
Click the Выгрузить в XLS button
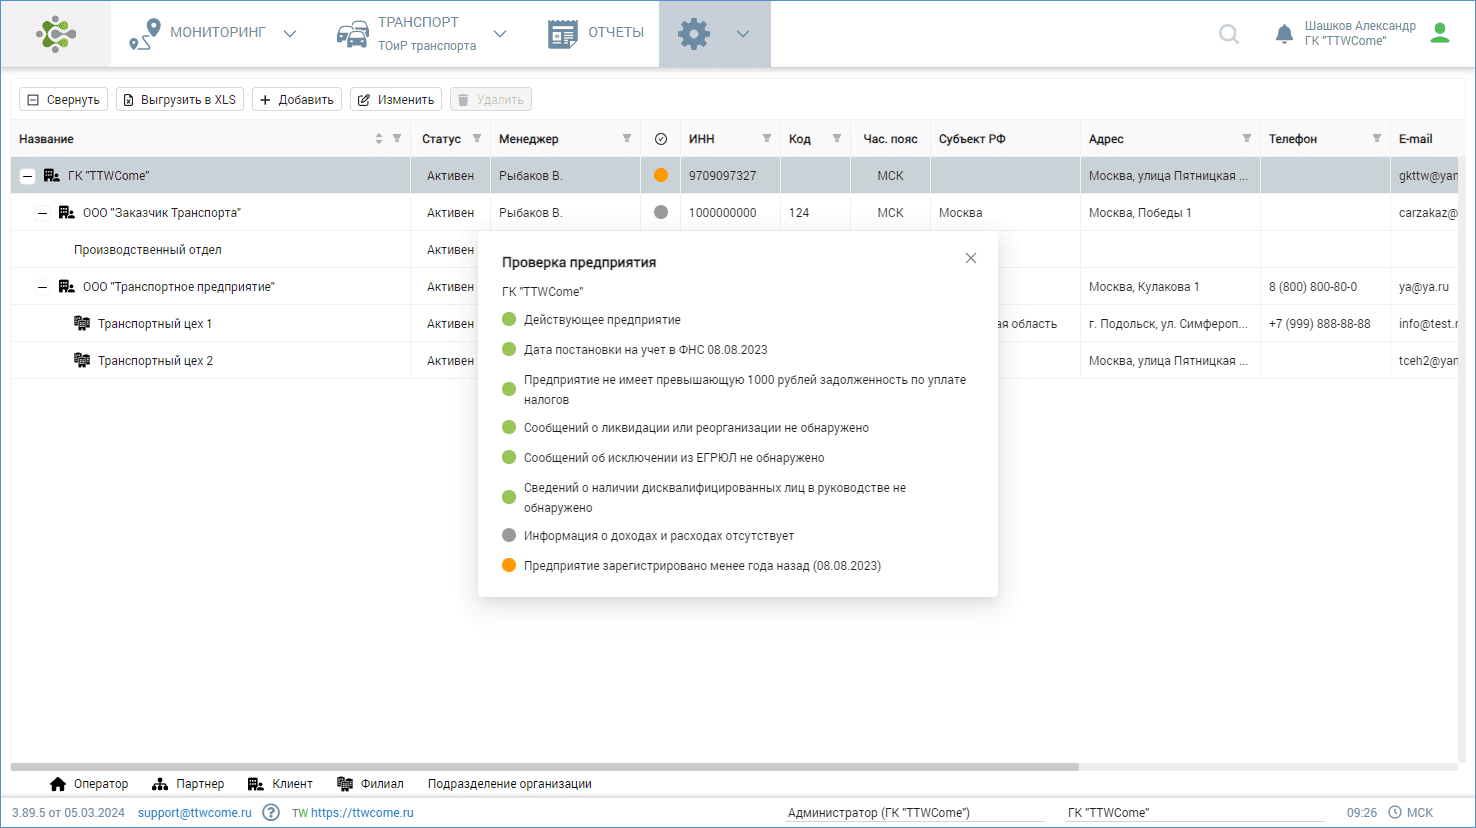tap(180, 100)
